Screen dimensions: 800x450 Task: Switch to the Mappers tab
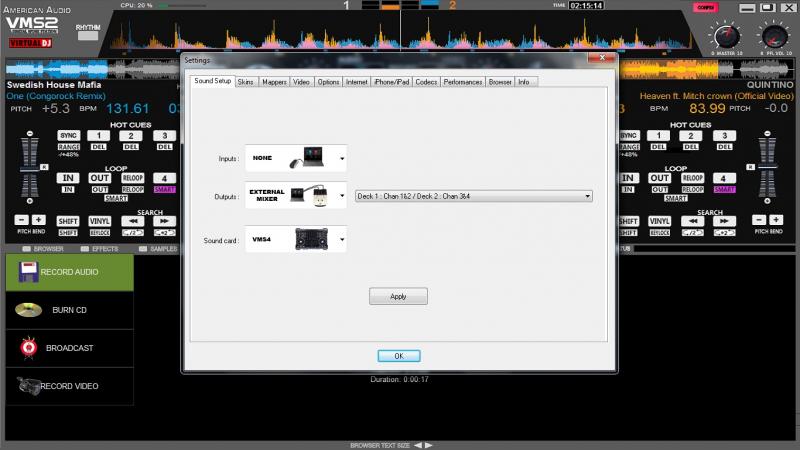[274, 82]
